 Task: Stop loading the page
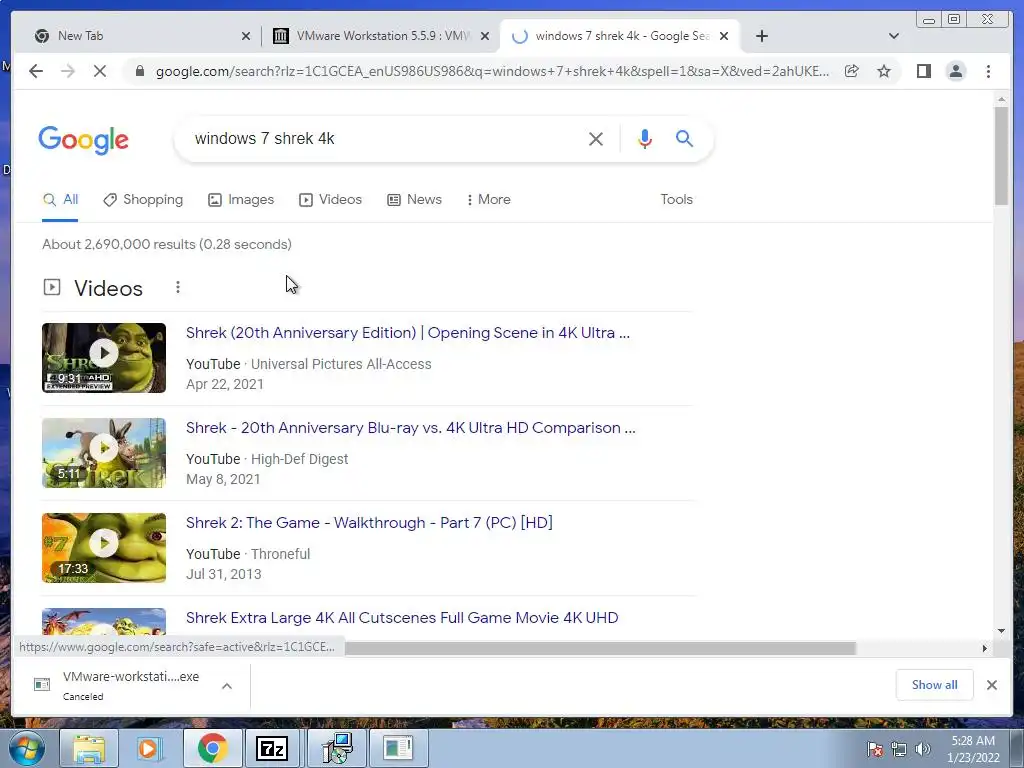point(100,71)
